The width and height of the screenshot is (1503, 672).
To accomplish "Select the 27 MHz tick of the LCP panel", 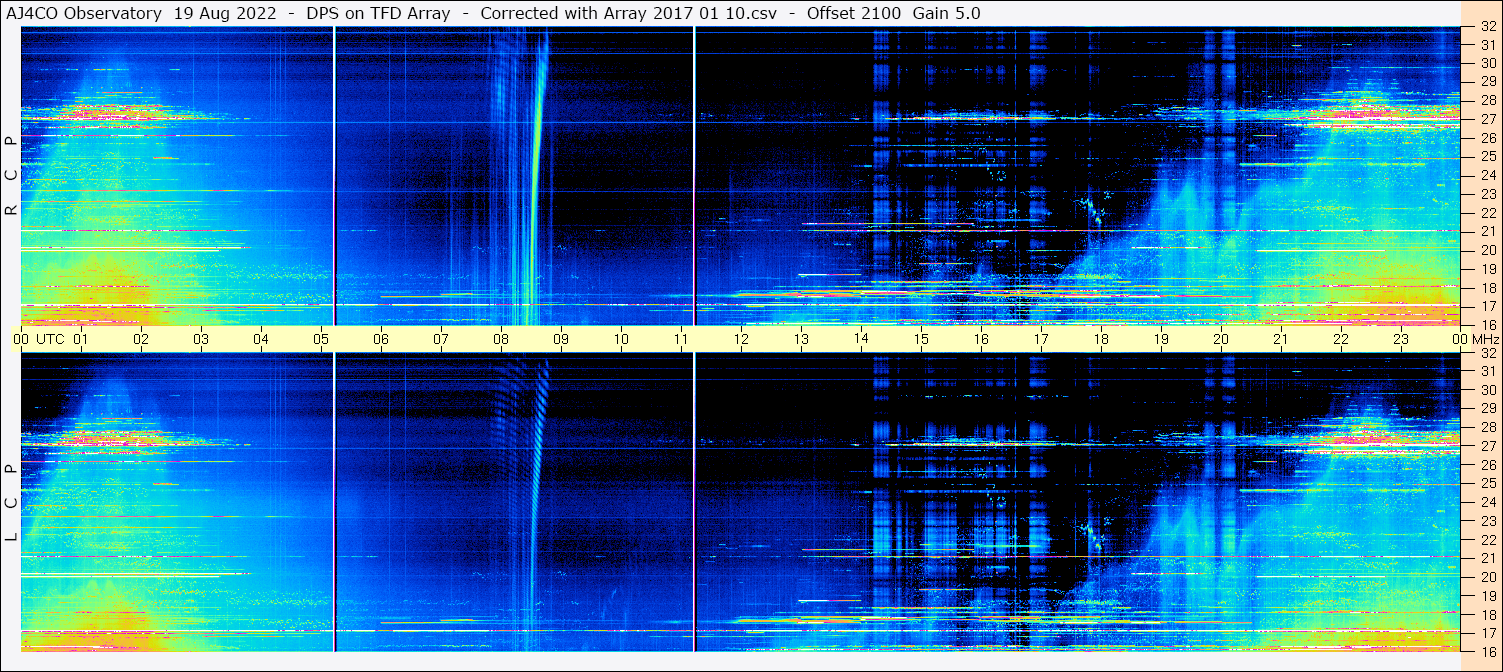I will coord(1487,446).
